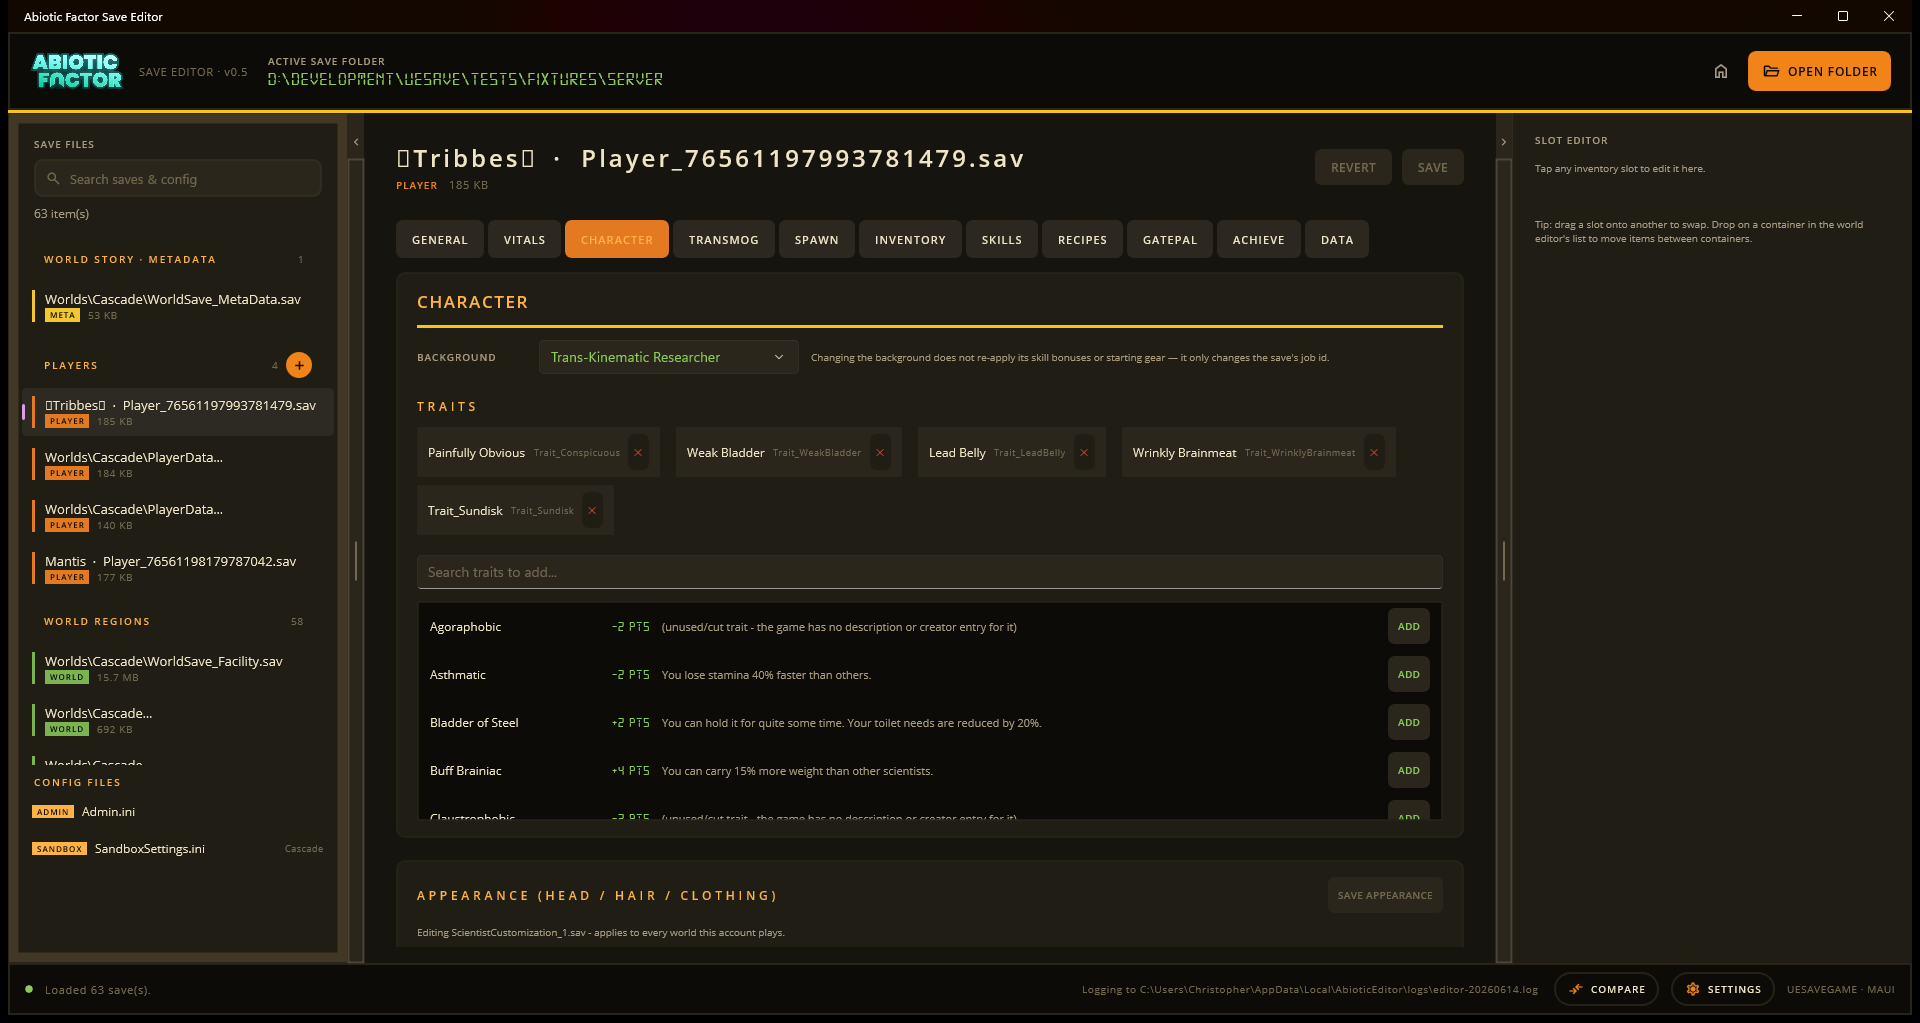The image size is (1920, 1023).
Task: Click the Revert button
Action: (x=1353, y=167)
